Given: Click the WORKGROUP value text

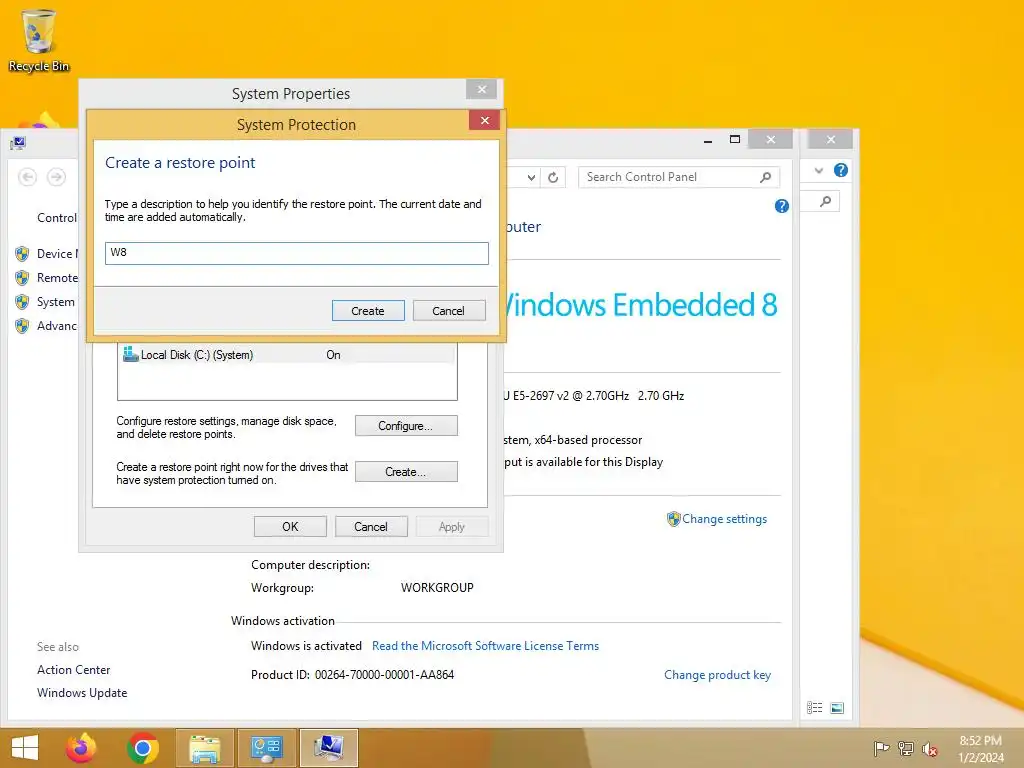Looking at the screenshot, I should coord(437,587).
